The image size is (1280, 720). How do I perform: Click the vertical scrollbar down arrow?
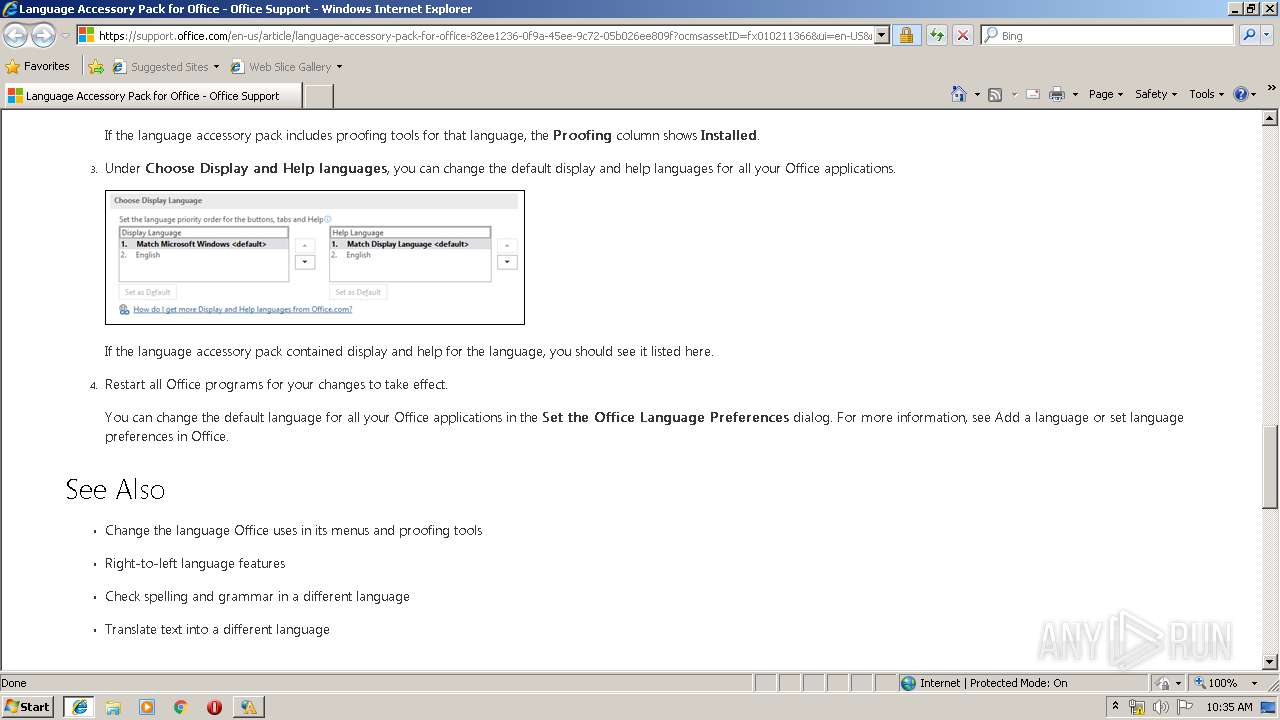point(1270,661)
